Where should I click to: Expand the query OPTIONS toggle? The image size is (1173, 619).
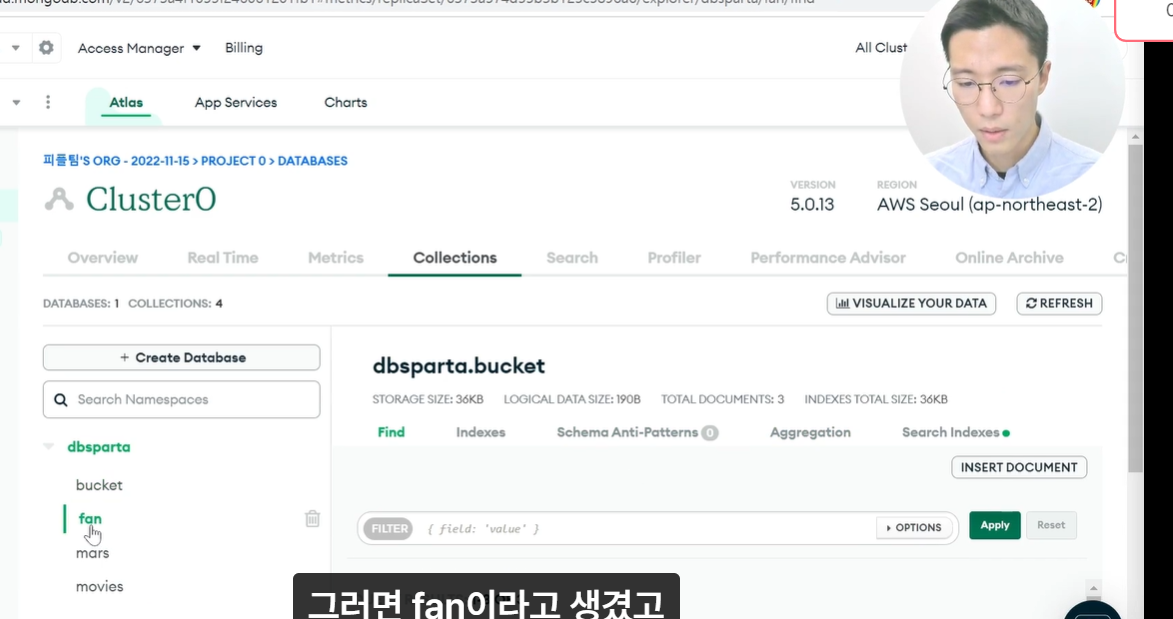click(914, 528)
